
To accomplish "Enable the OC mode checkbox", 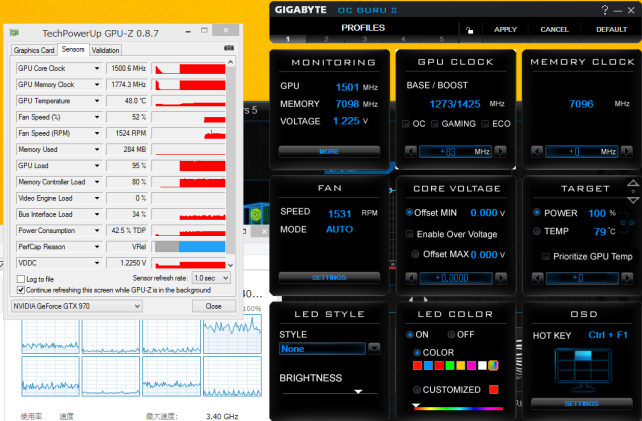I will click(406, 124).
